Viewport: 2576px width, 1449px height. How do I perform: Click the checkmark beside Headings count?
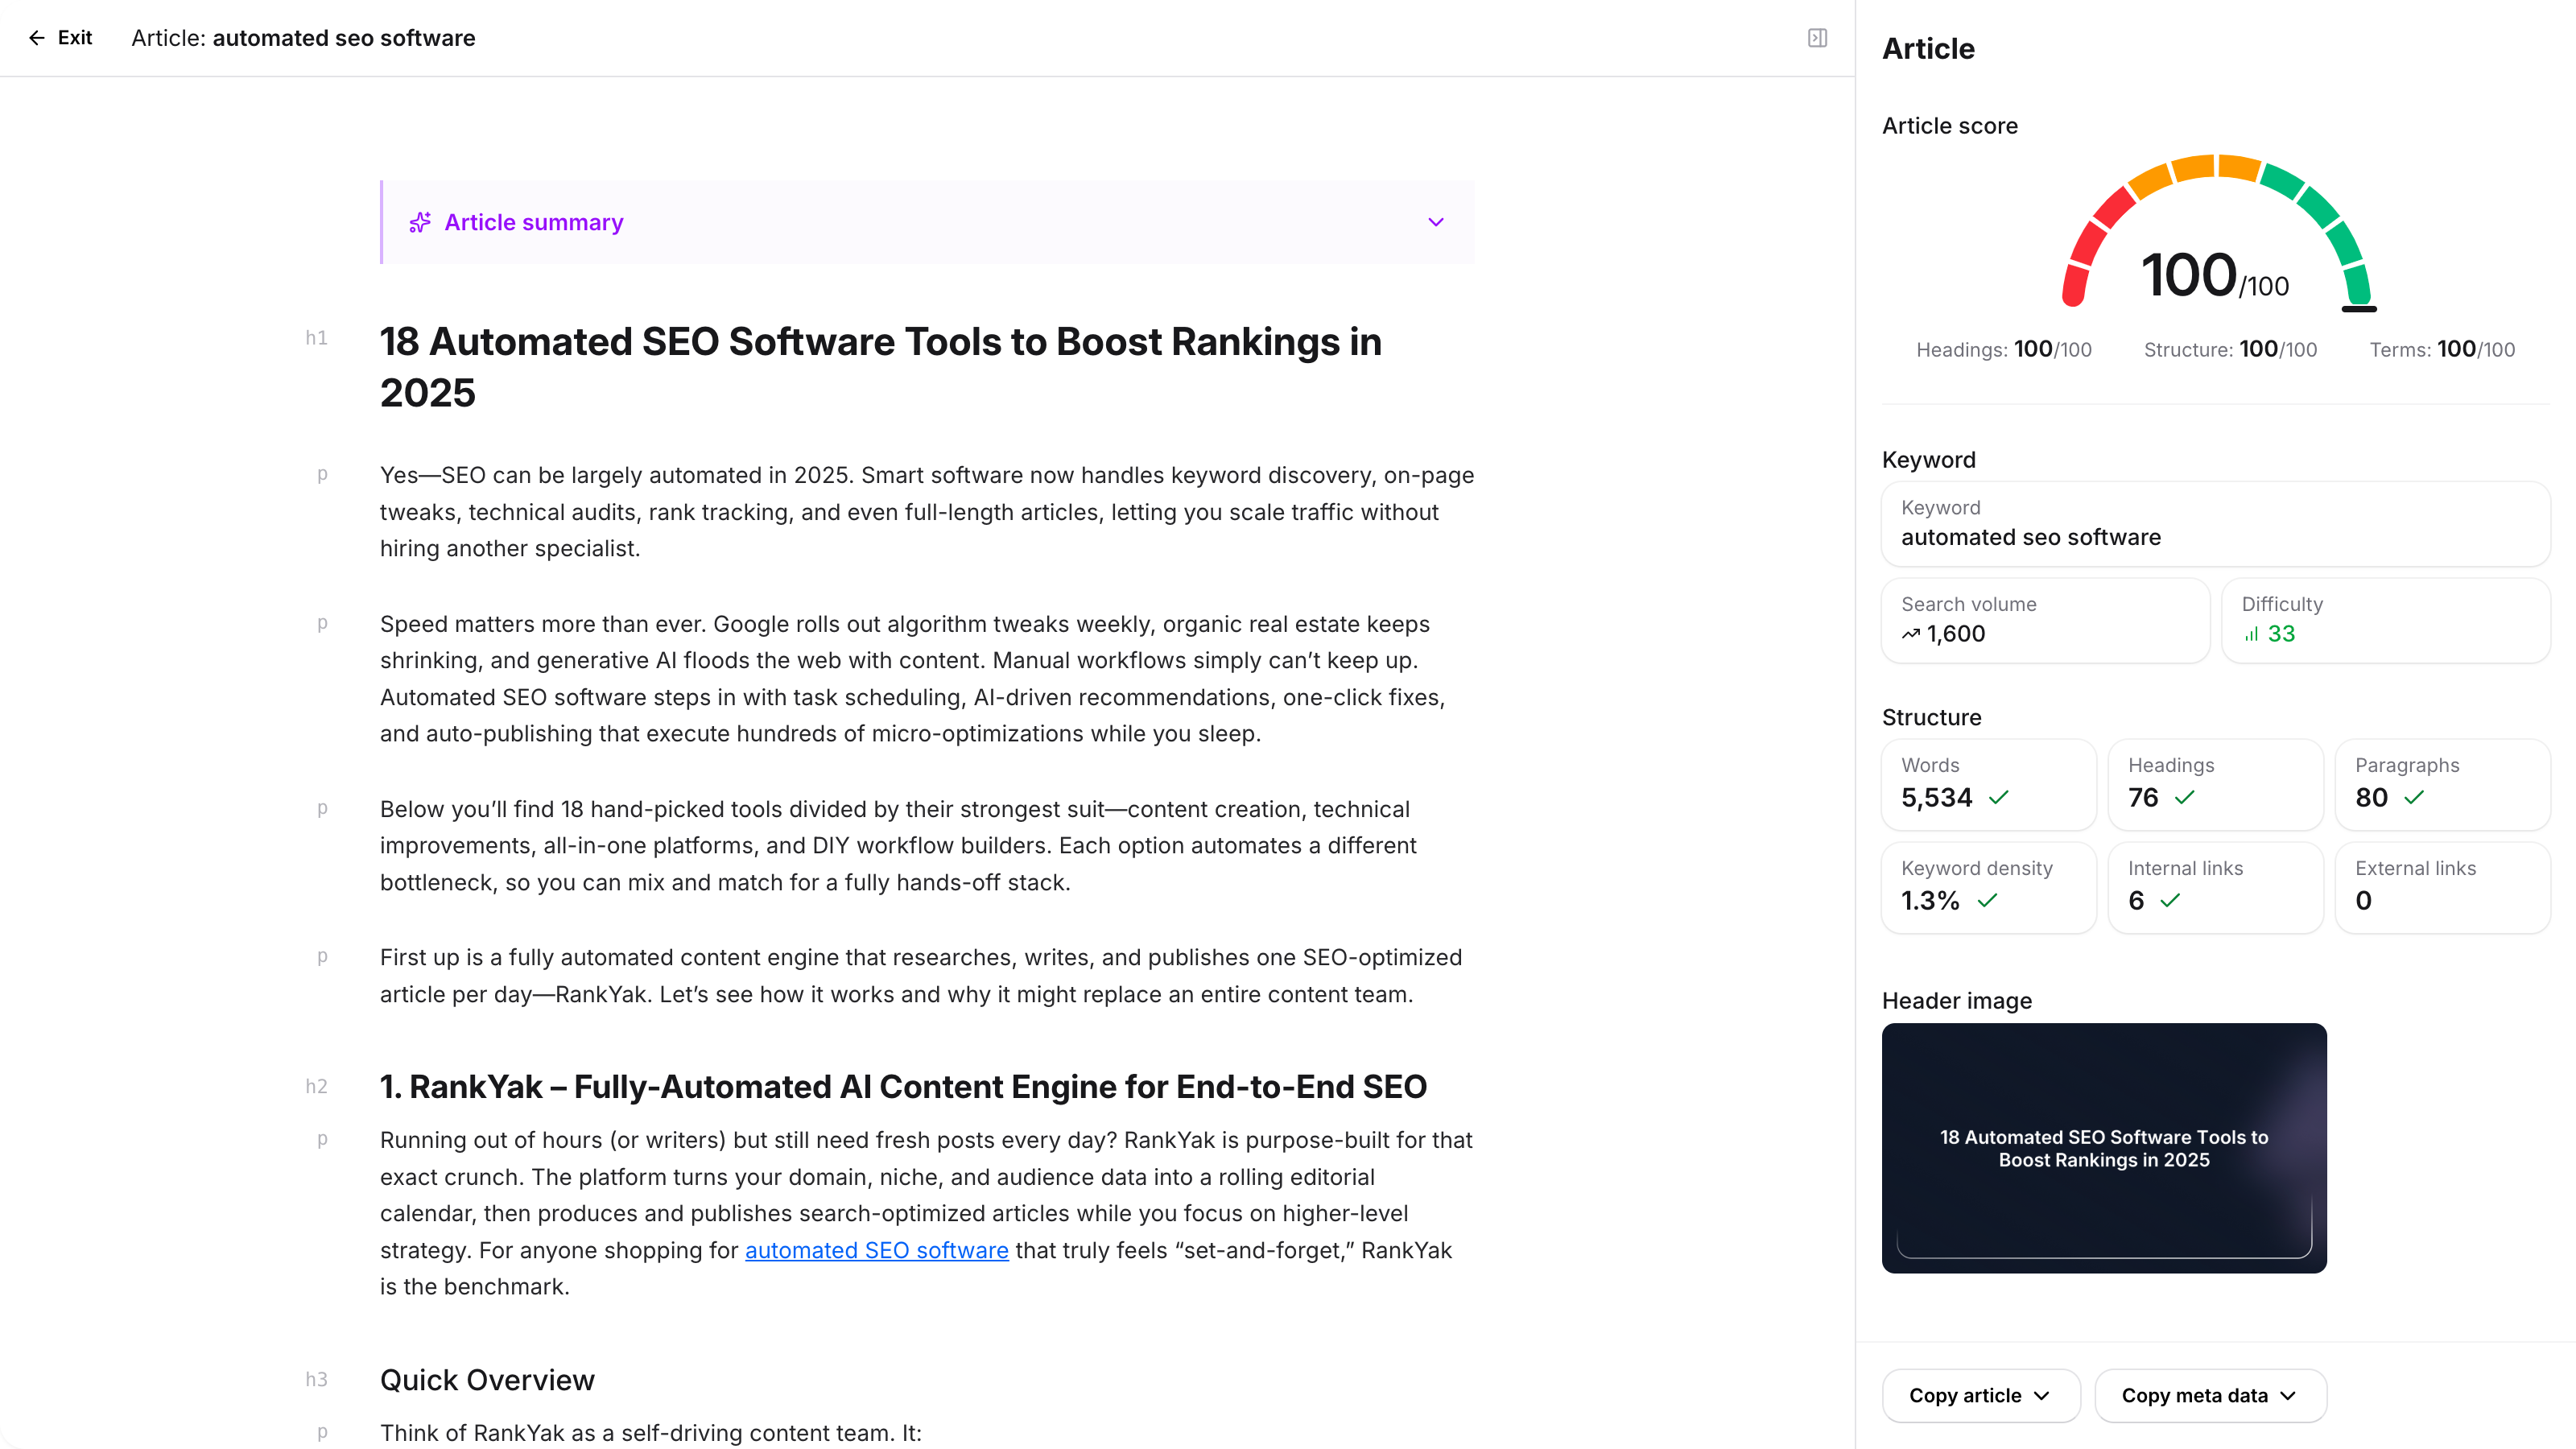click(x=2184, y=797)
